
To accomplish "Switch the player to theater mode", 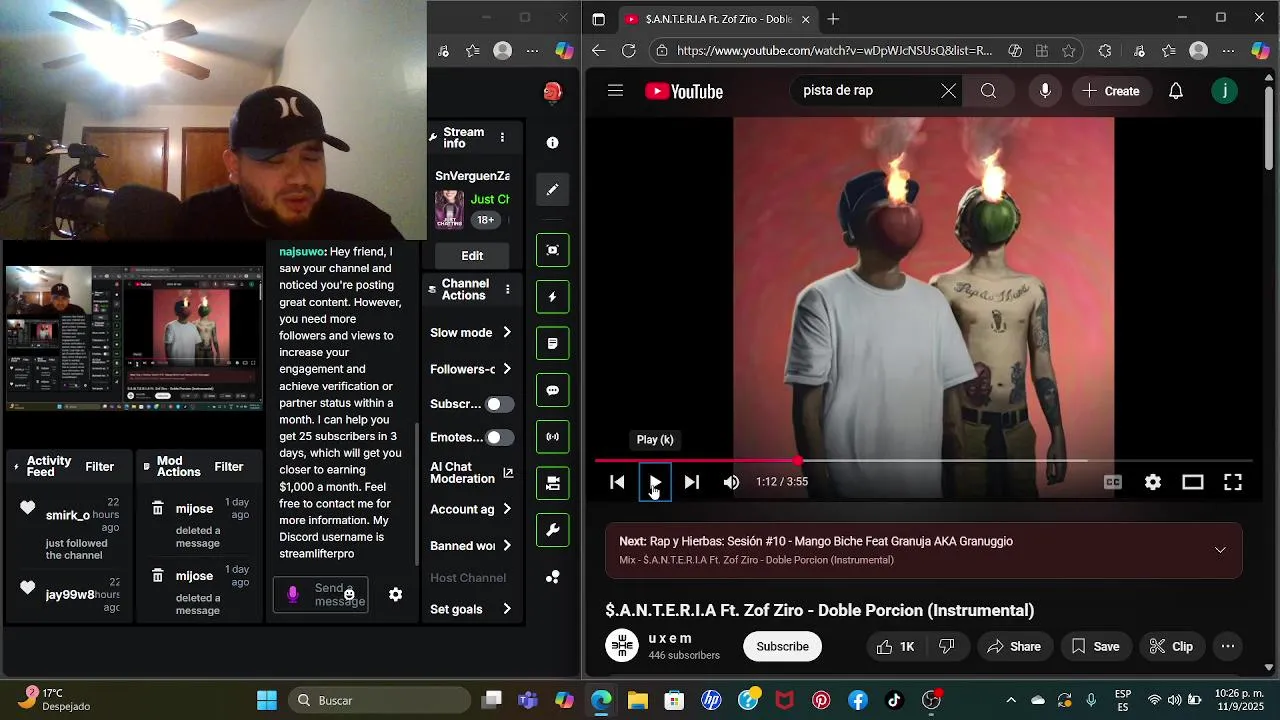I will pos(1193,482).
